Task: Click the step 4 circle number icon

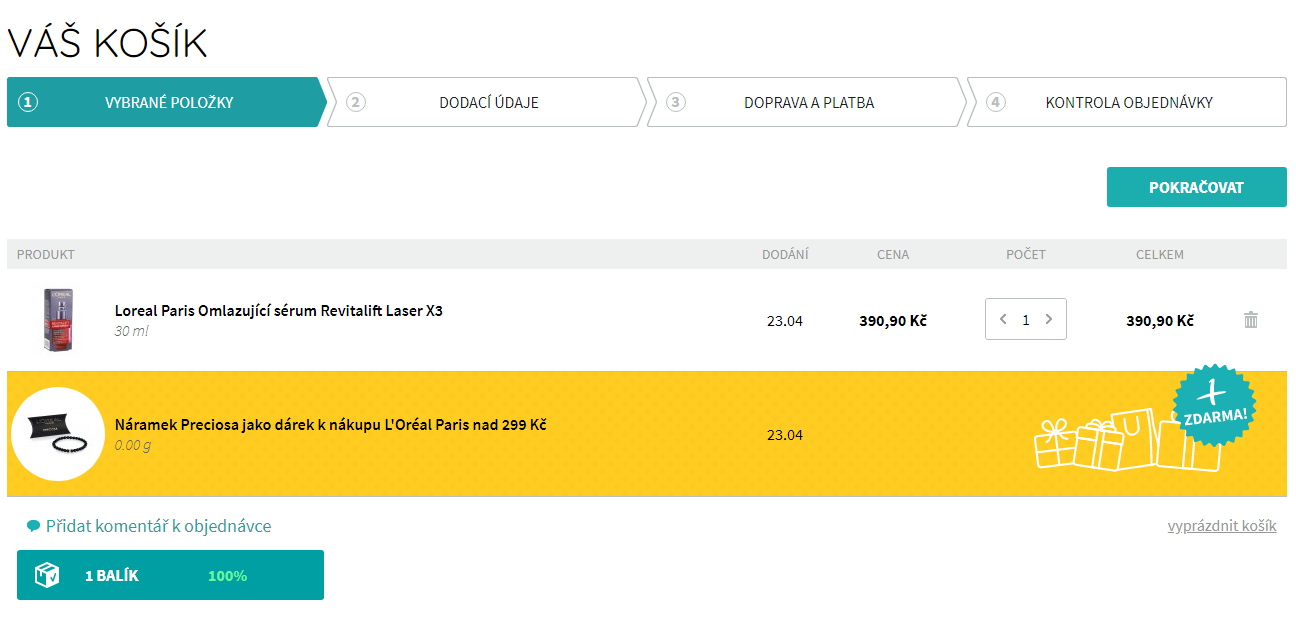Action: [x=995, y=102]
